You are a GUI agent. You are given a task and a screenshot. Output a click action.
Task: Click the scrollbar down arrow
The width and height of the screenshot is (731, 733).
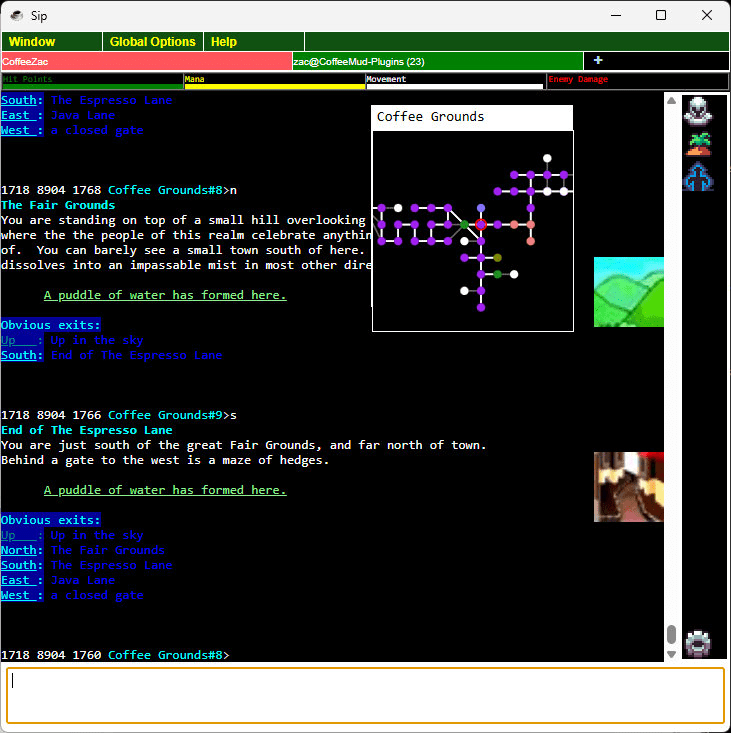[671, 654]
